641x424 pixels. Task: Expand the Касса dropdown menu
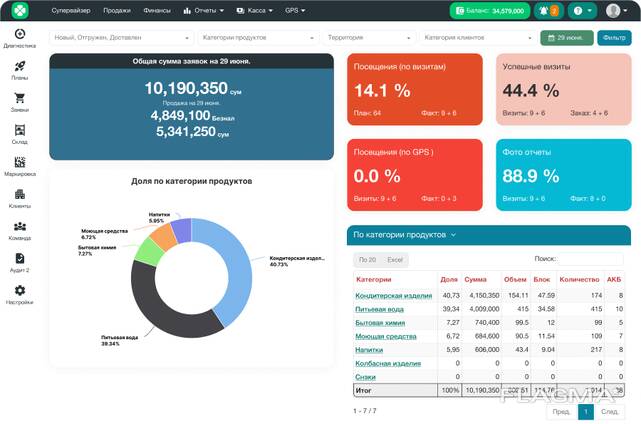tap(255, 10)
